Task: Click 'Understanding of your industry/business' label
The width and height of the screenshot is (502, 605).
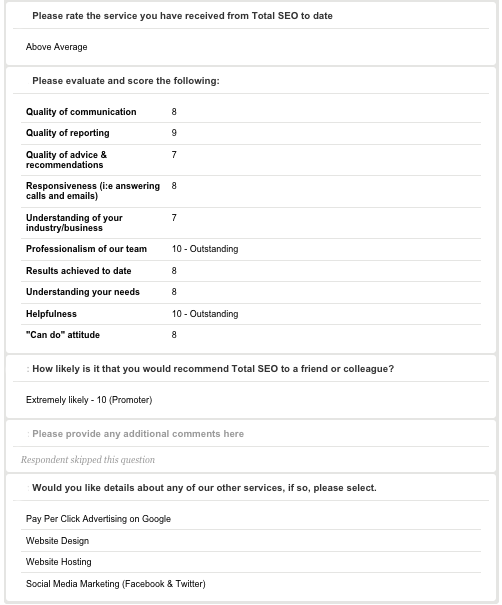Action: pyautogui.click(x=74, y=223)
